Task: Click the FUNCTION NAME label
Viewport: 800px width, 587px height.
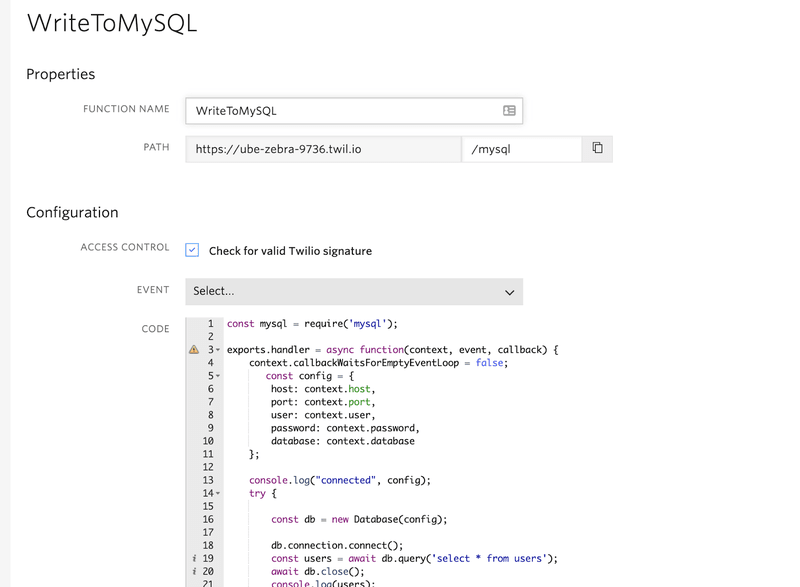Action: [x=126, y=109]
